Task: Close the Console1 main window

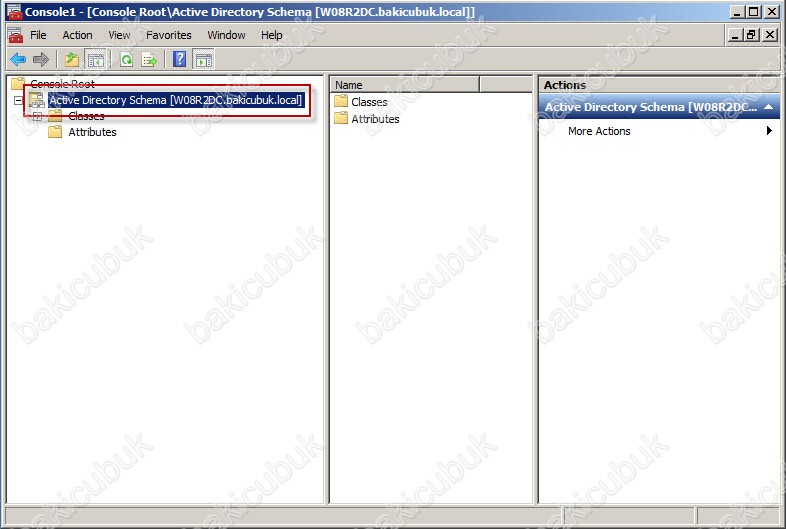Action: coord(771,12)
